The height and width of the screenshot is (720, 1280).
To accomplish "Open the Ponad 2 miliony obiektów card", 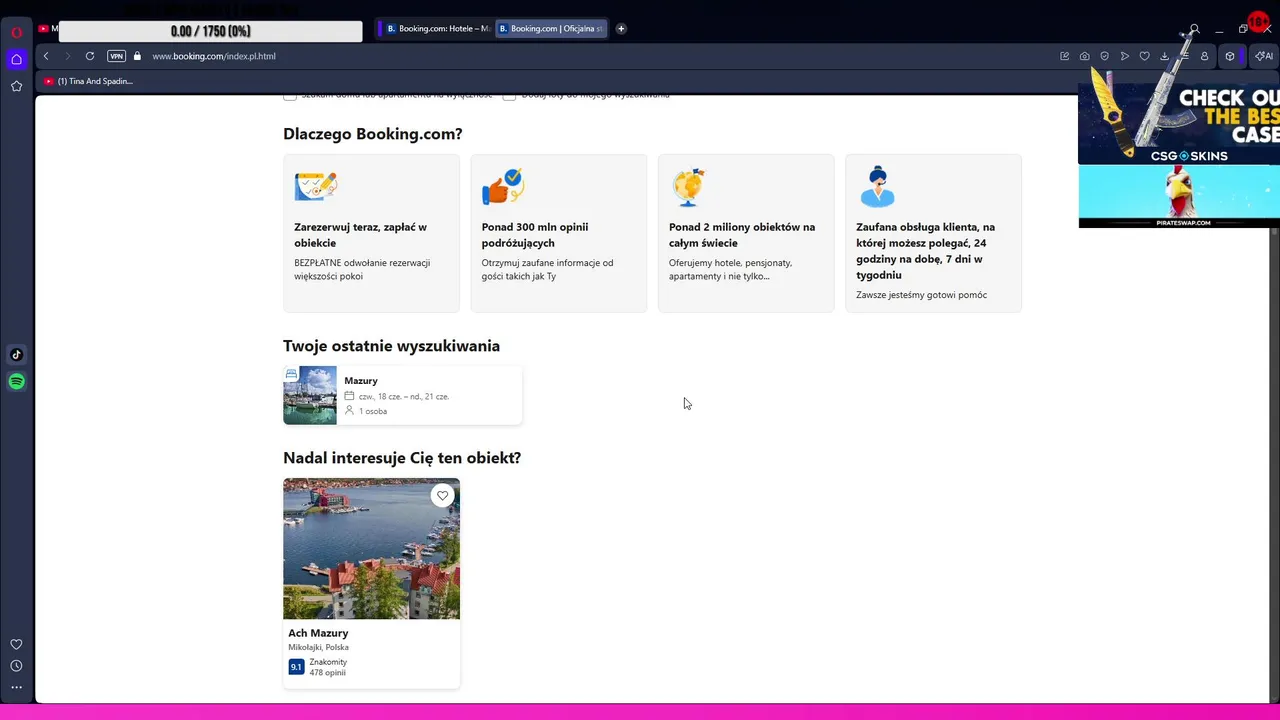I will point(746,233).
